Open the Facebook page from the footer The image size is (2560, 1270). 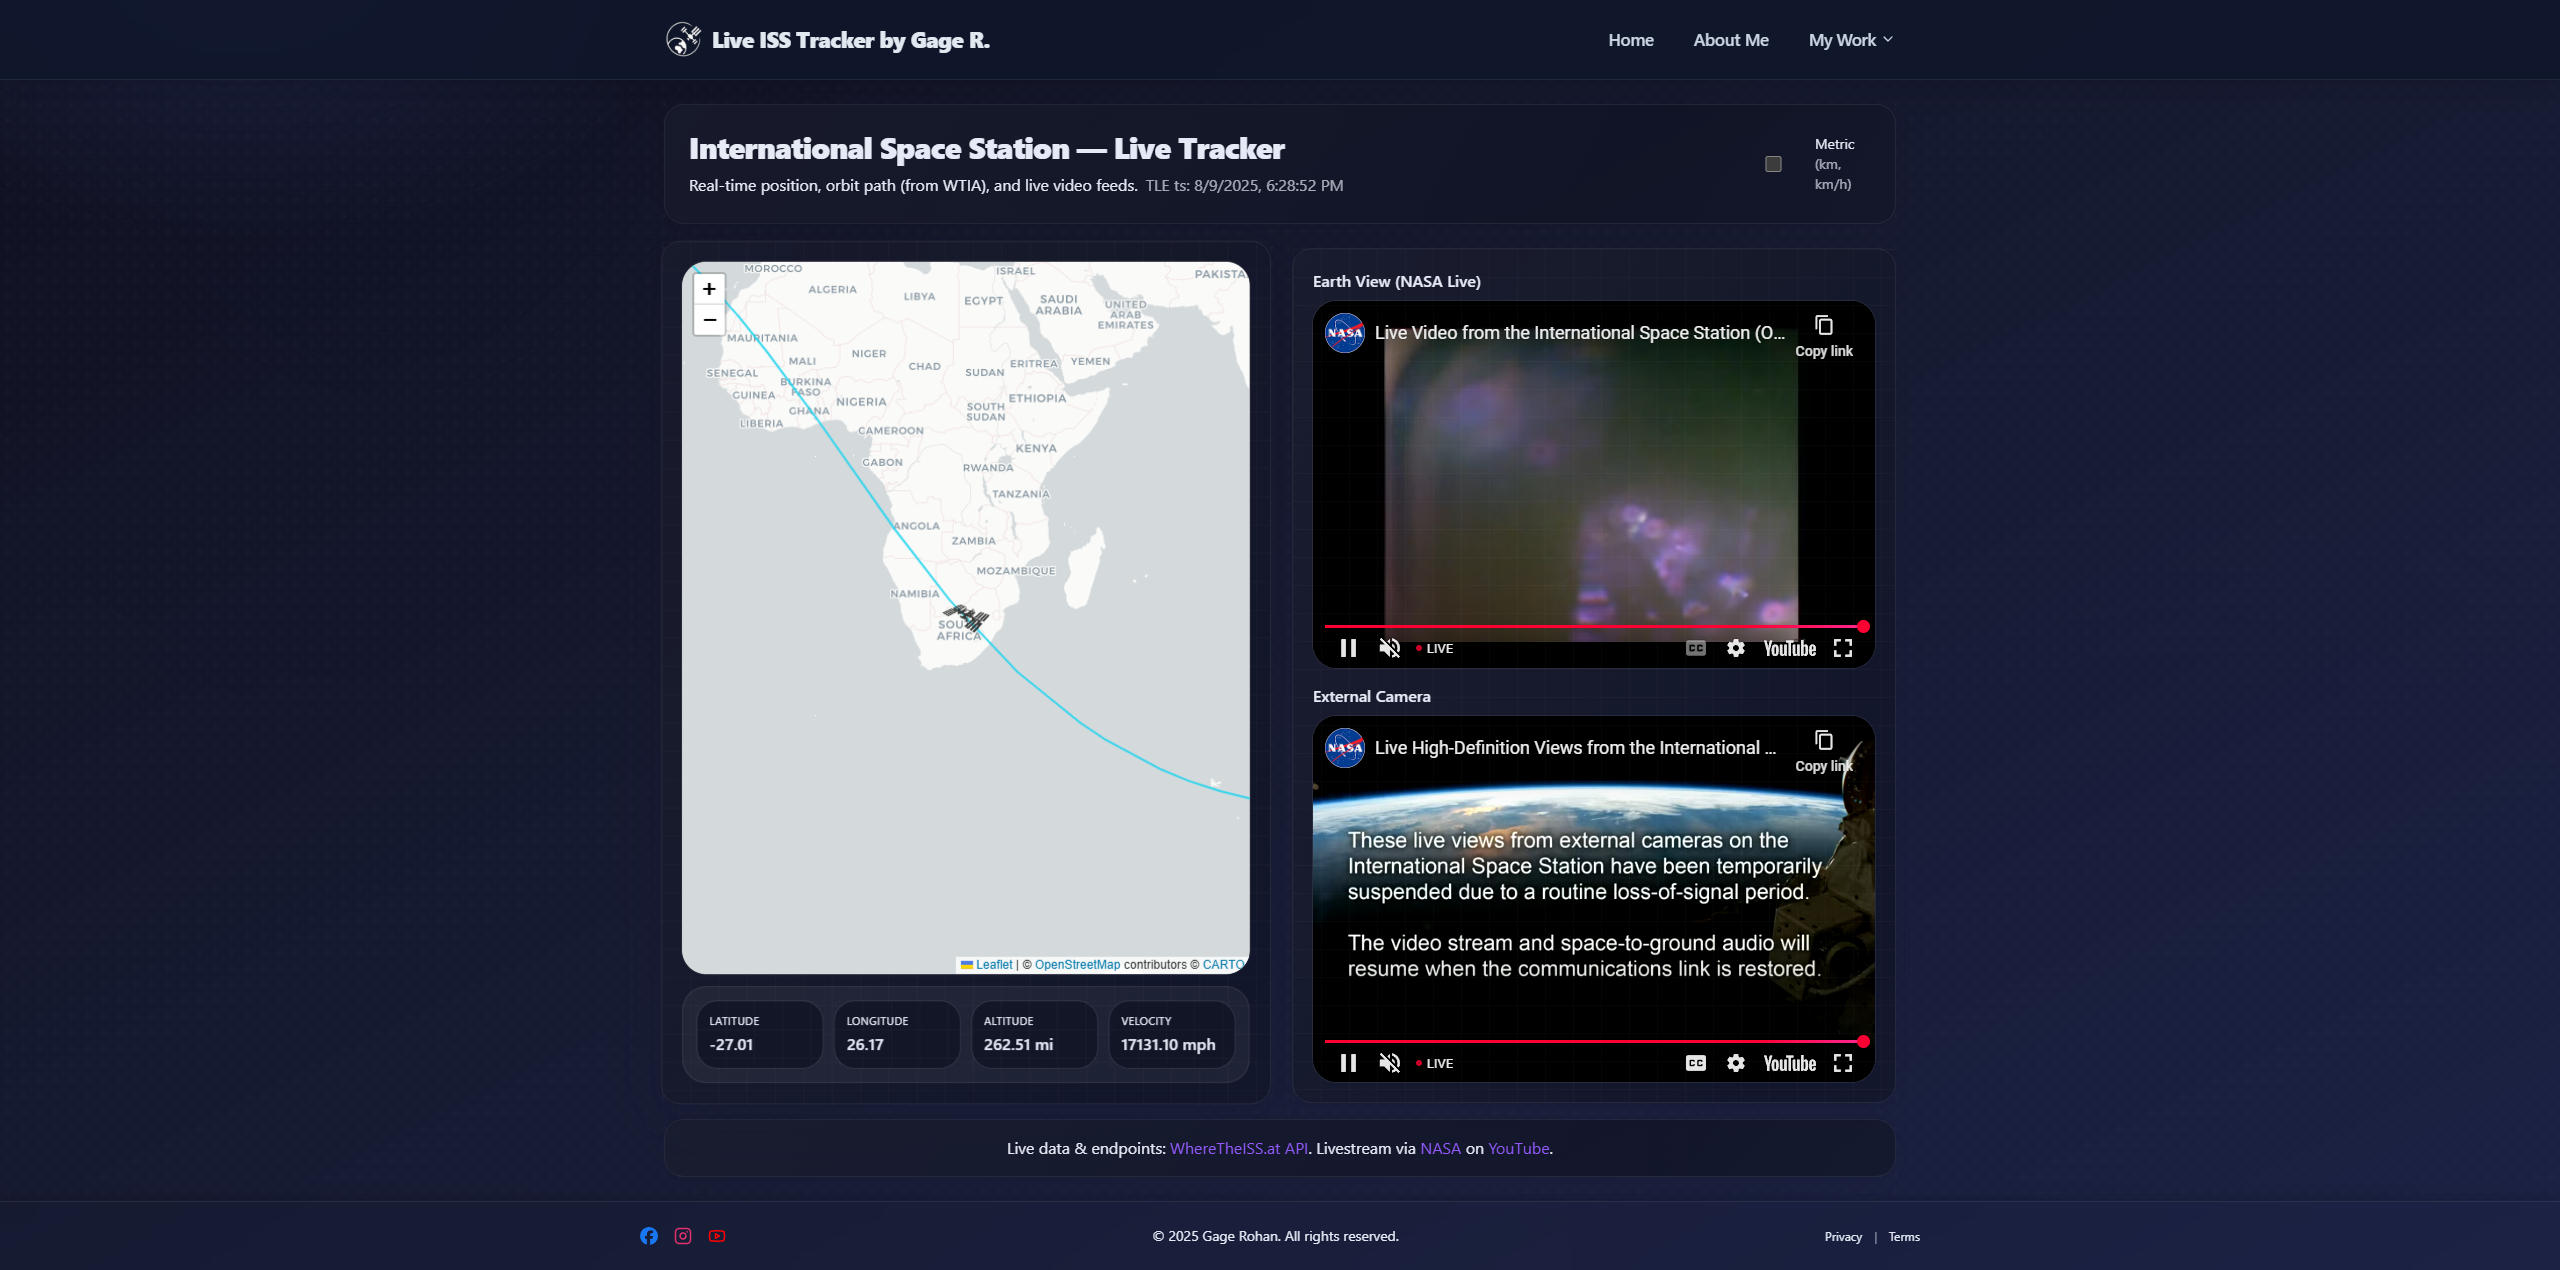[x=649, y=1236]
